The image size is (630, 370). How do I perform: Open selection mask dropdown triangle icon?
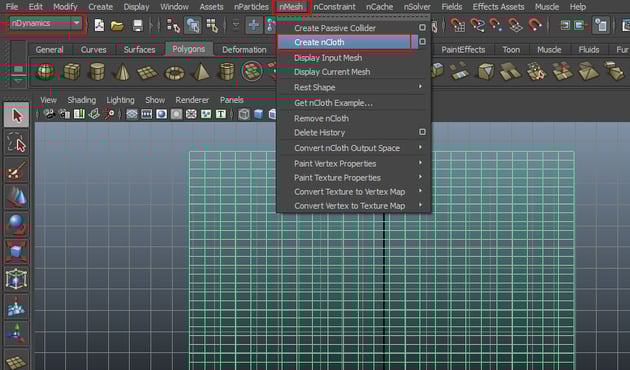236,25
